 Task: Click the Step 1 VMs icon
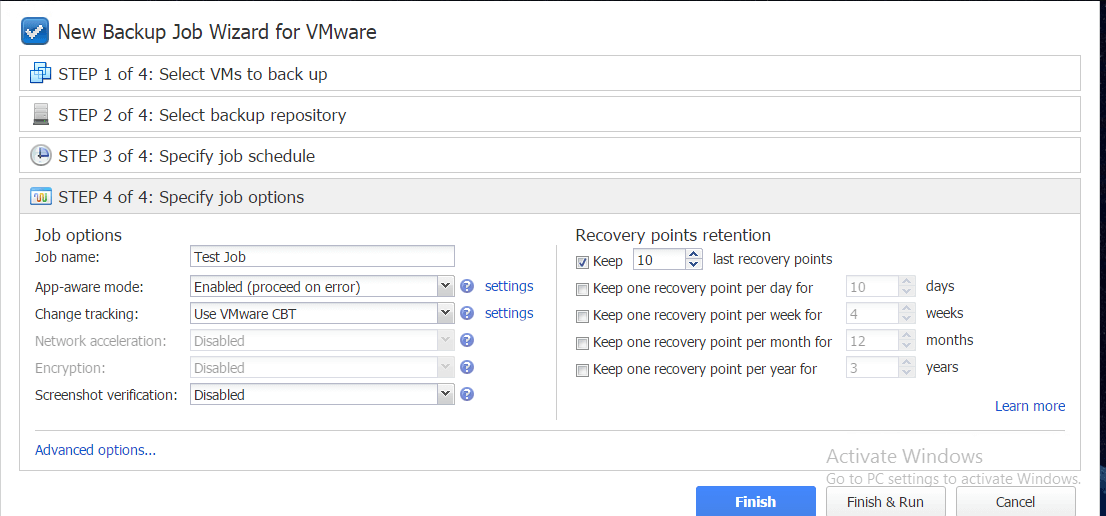coord(41,74)
